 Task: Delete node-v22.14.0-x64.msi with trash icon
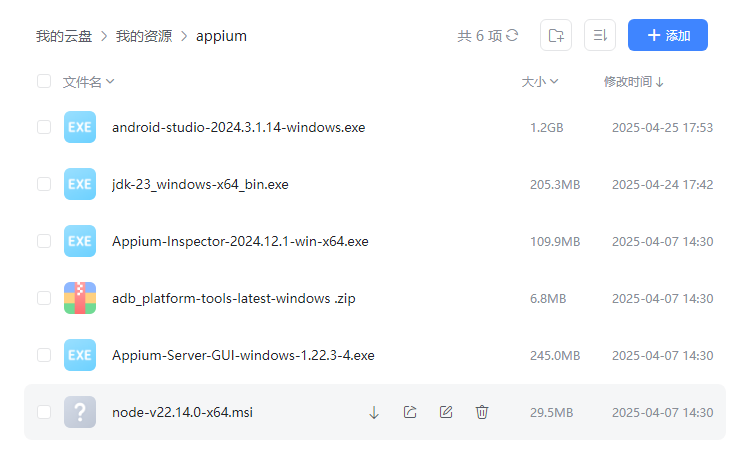[x=482, y=412]
